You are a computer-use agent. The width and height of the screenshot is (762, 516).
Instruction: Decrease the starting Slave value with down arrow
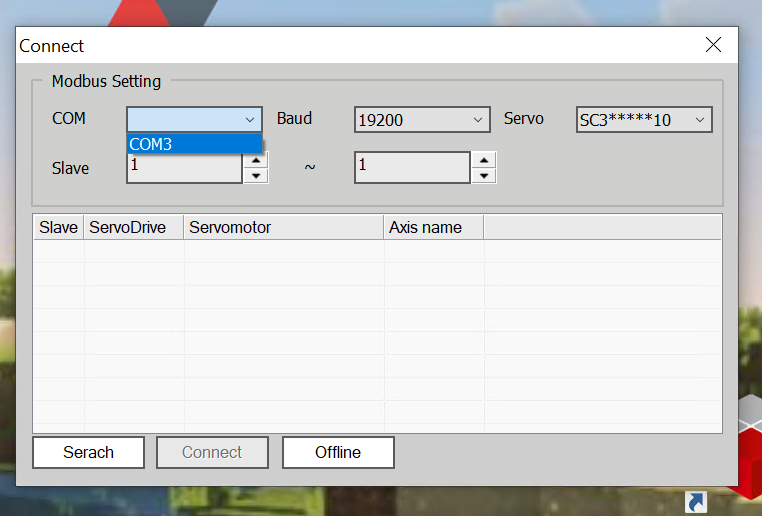point(256,176)
